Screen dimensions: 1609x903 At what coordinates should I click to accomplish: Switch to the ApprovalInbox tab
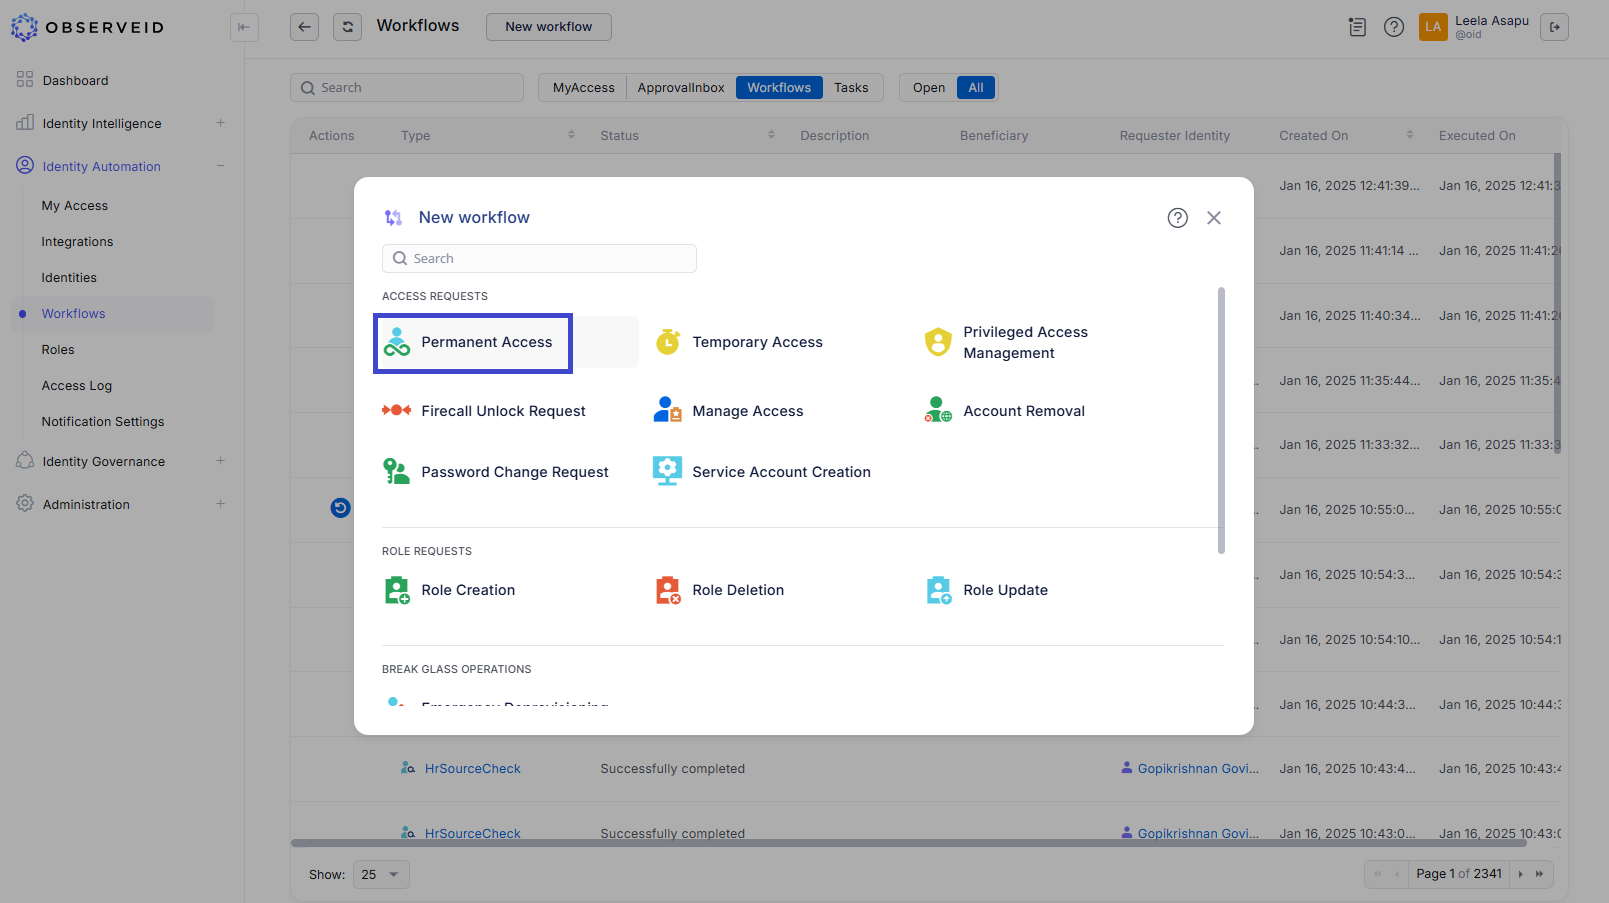(681, 88)
